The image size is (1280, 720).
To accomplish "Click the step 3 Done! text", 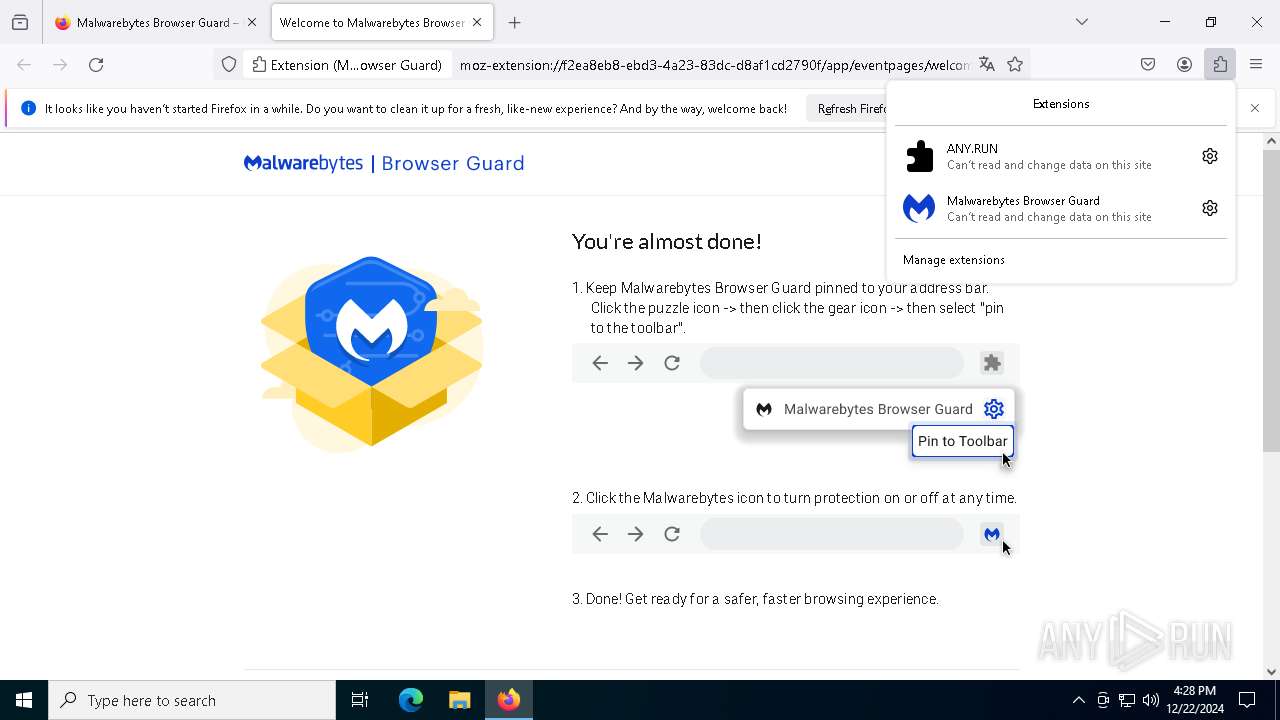I will 755,599.
